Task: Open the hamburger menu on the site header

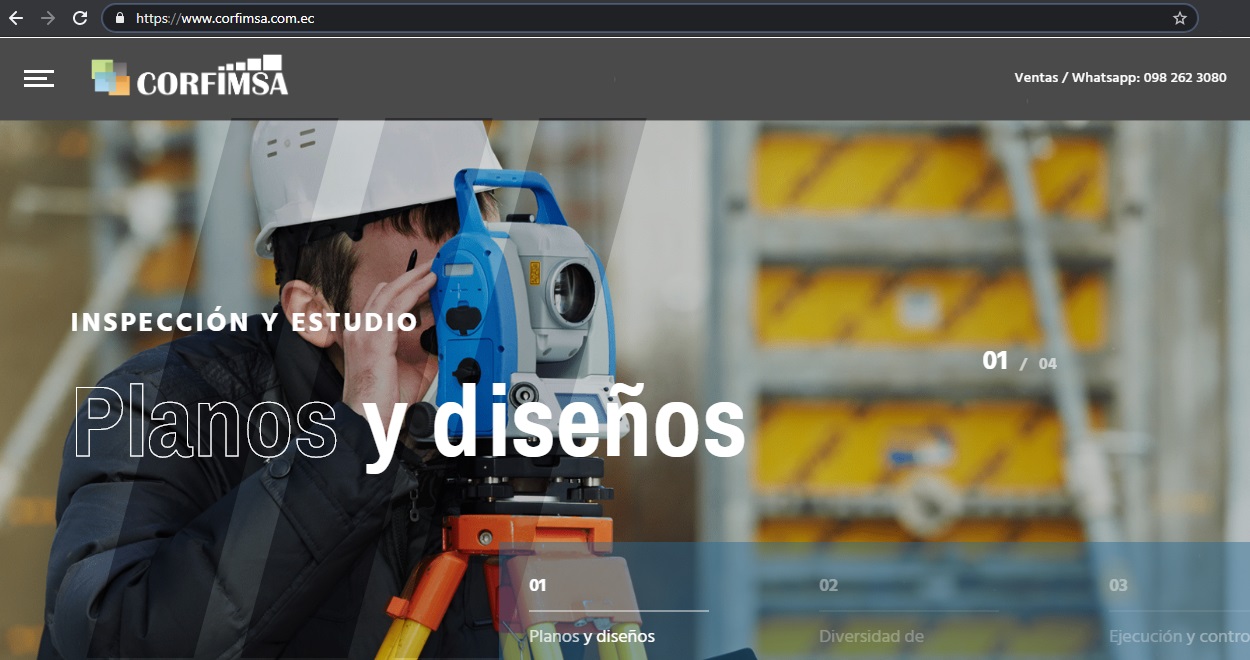Action: pyautogui.click(x=39, y=78)
